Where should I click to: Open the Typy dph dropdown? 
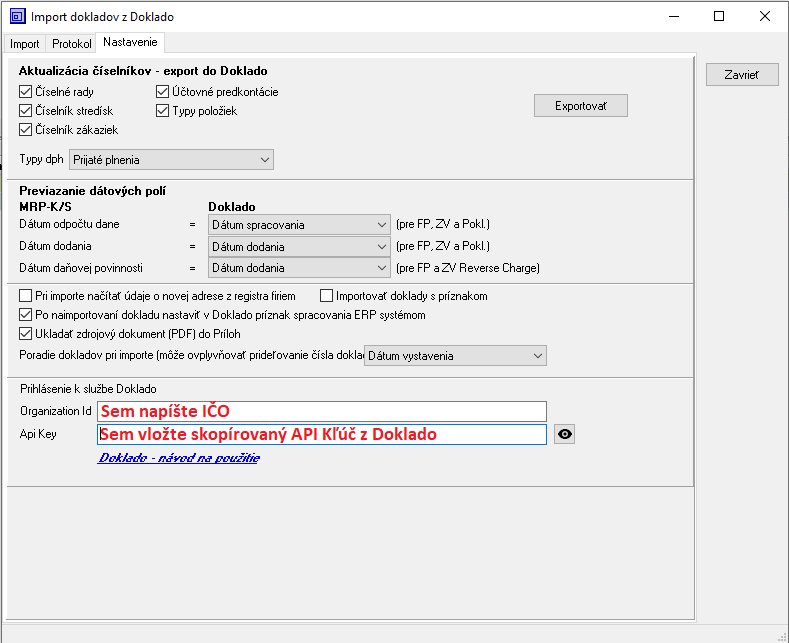tap(172, 159)
